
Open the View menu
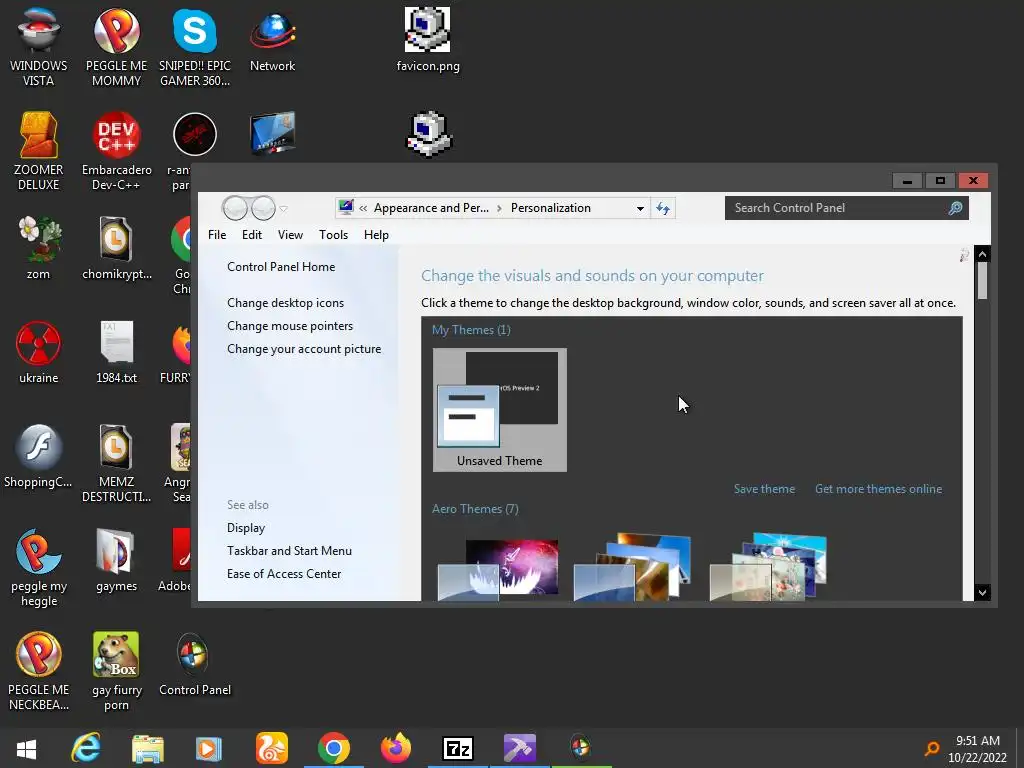pos(290,234)
